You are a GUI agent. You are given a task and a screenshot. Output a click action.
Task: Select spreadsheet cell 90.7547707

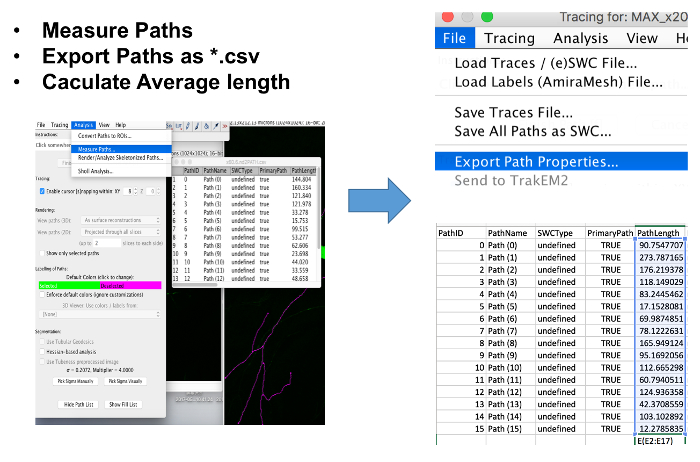tap(660, 245)
